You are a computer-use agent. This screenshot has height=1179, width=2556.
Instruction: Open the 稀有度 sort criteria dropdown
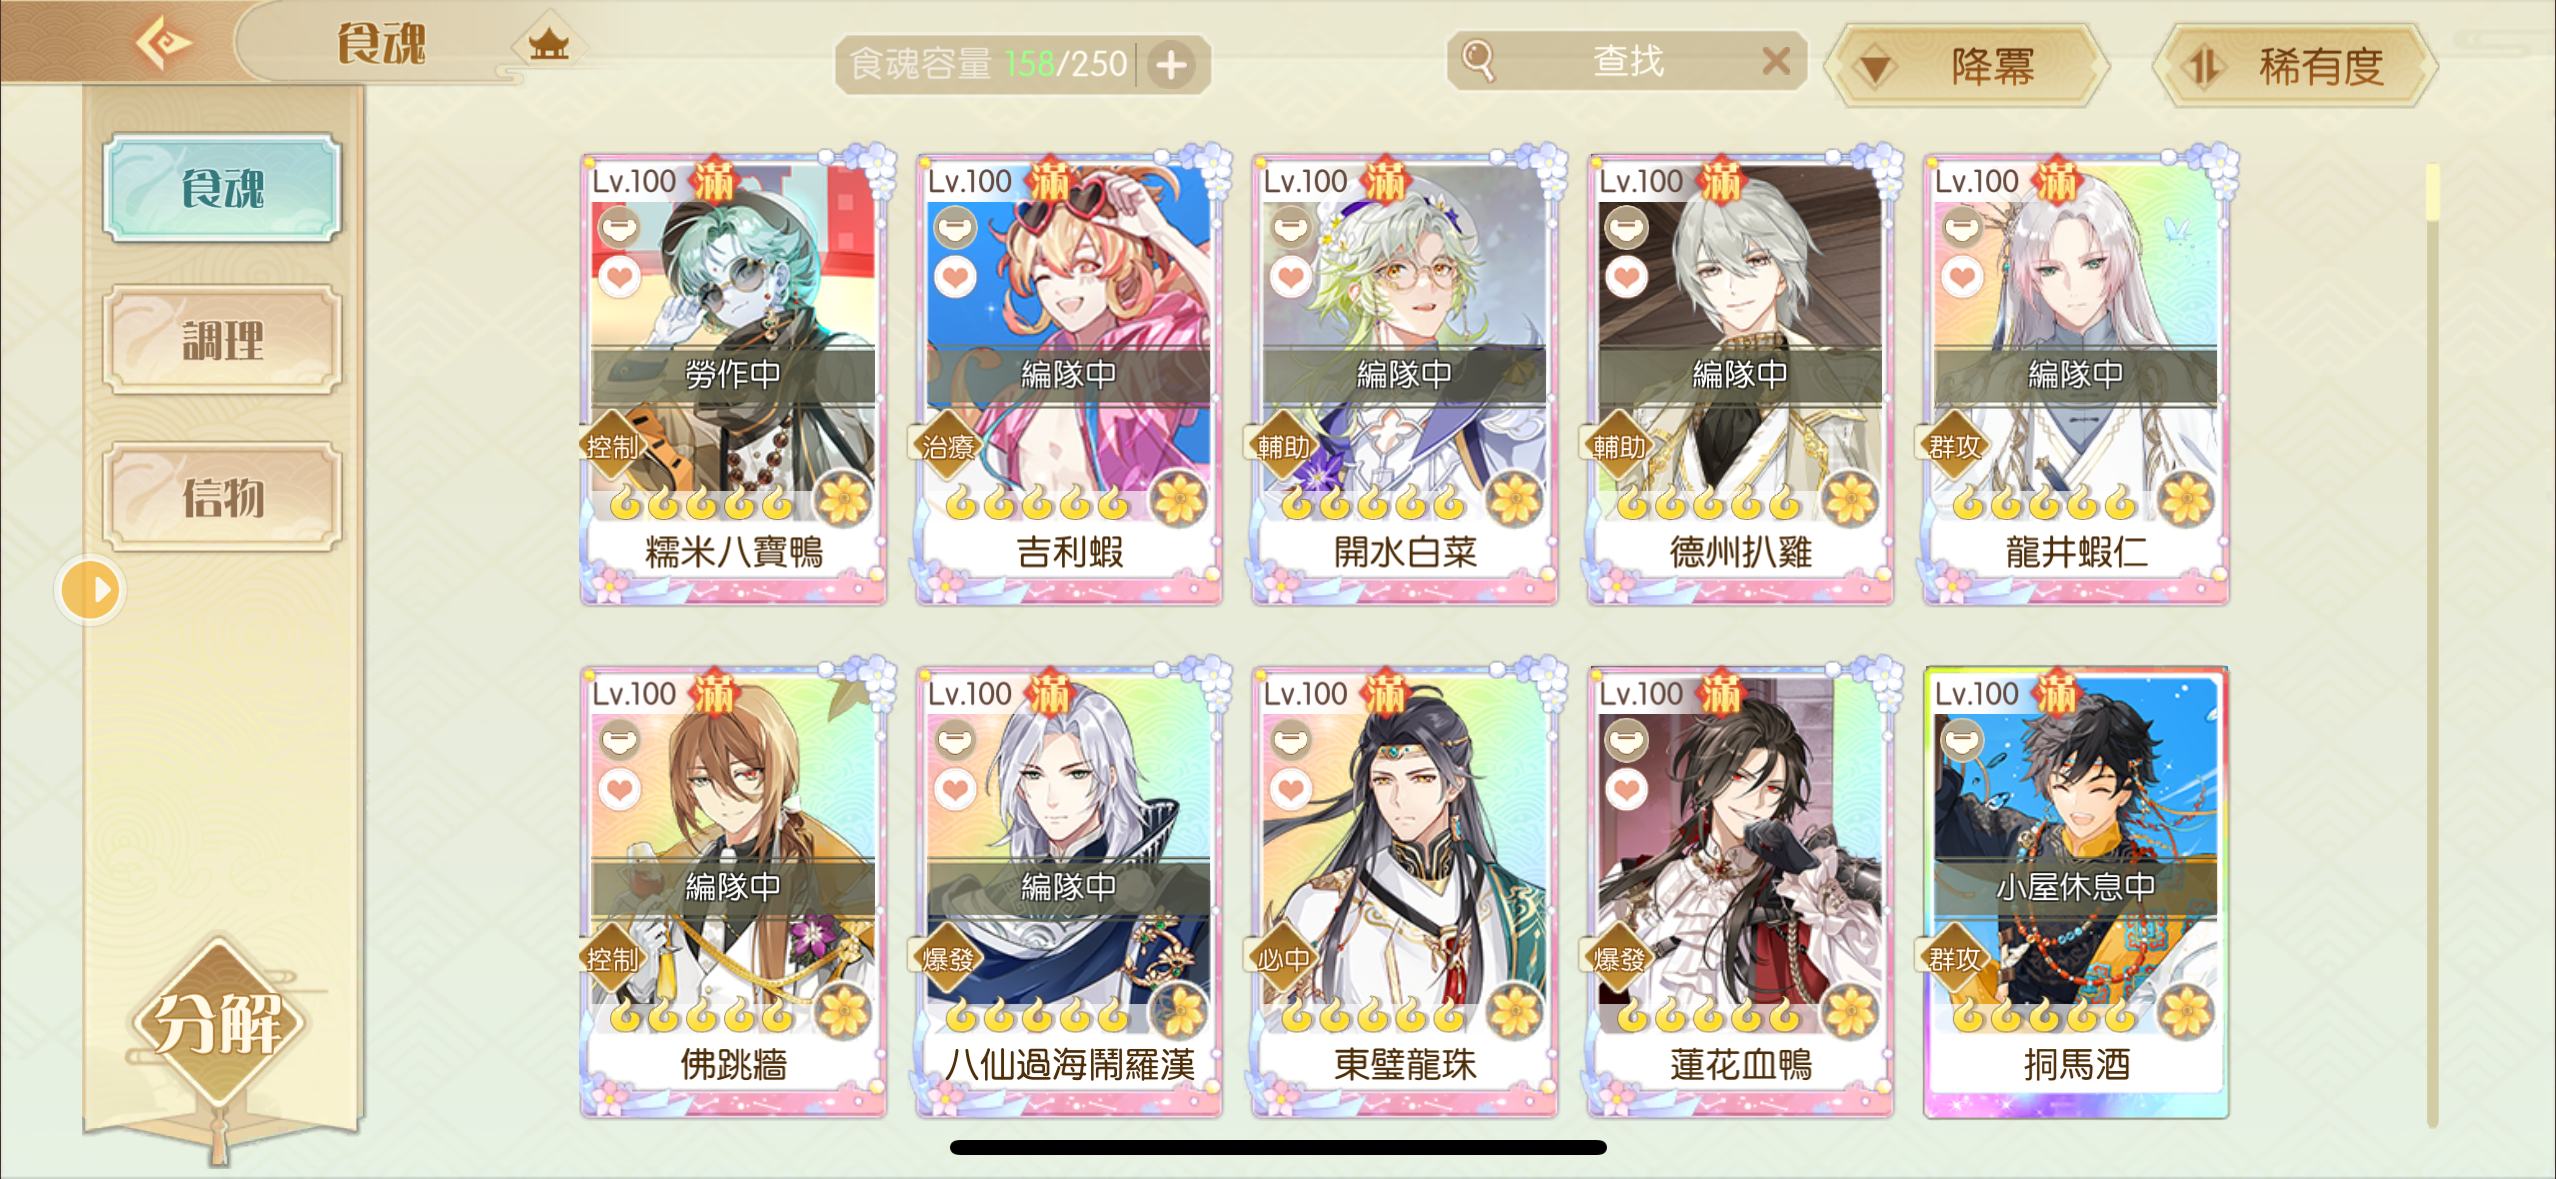(2296, 66)
